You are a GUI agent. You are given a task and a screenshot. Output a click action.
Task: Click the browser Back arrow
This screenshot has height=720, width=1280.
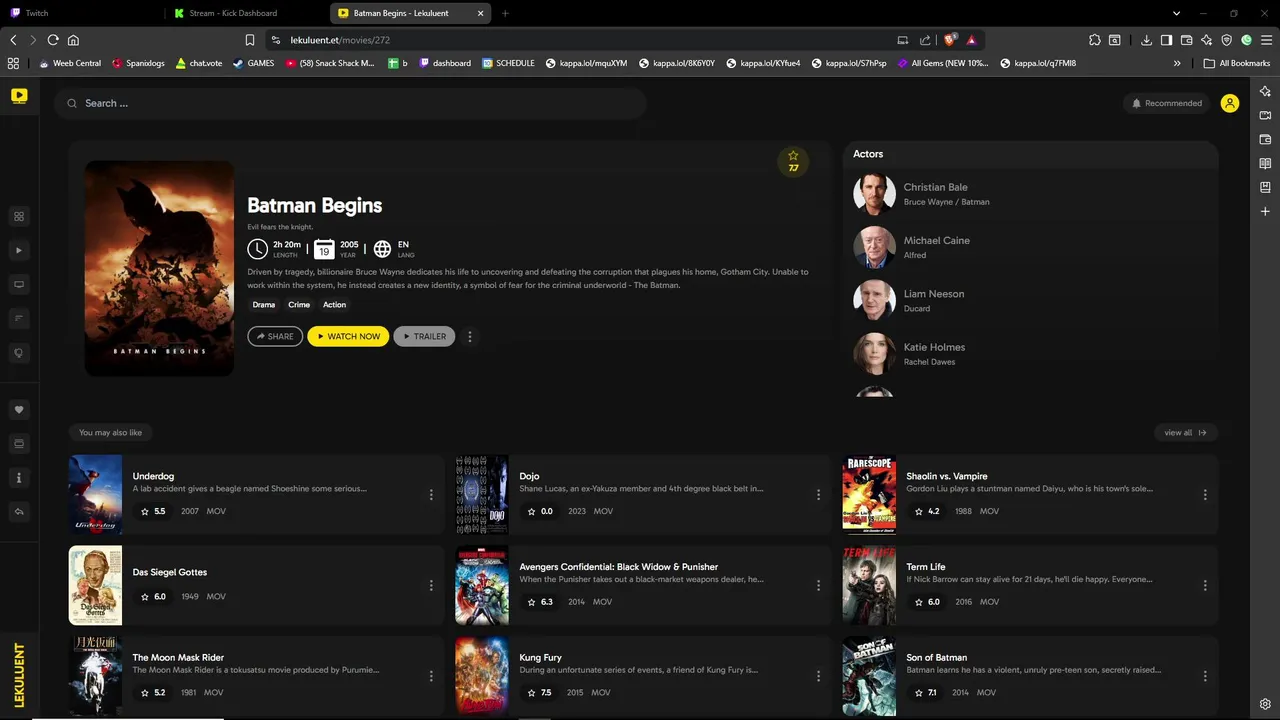point(13,40)
